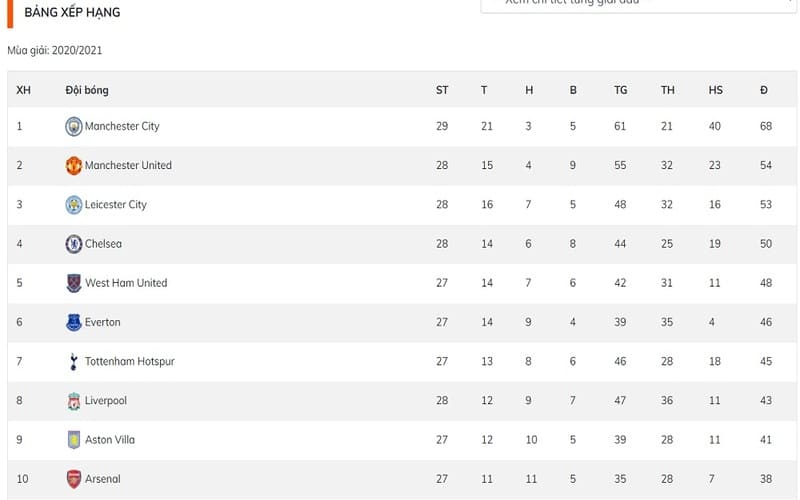Click the Liverpool club crest

point(73,401)
